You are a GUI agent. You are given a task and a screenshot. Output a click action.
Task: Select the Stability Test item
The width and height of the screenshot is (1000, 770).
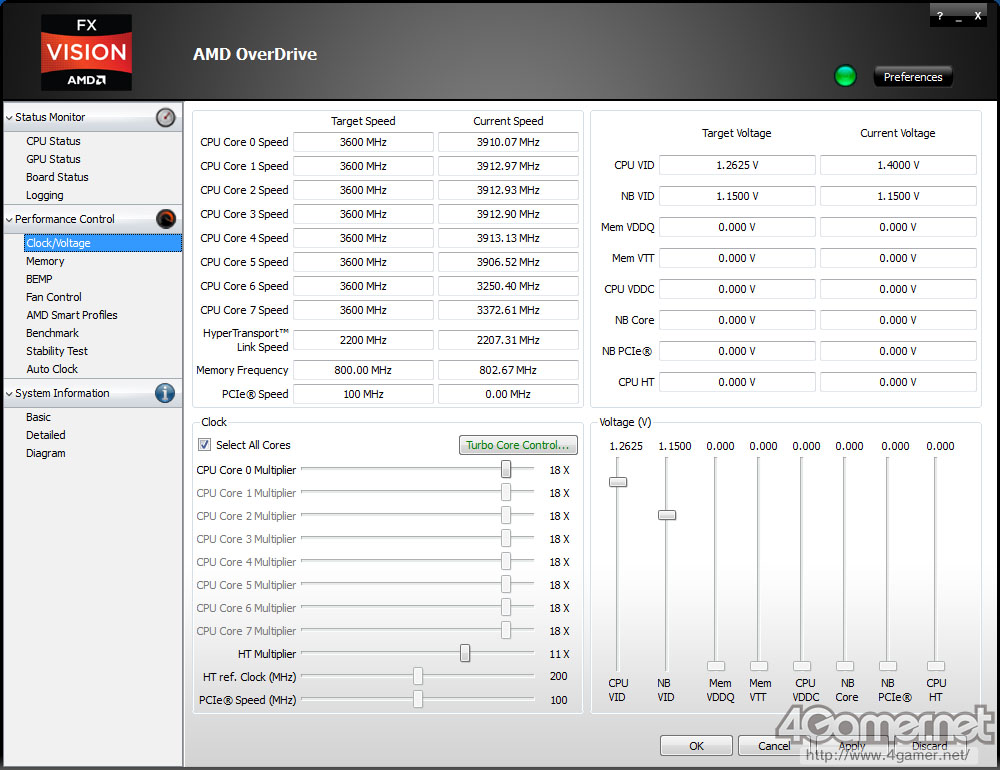(57, 351)
